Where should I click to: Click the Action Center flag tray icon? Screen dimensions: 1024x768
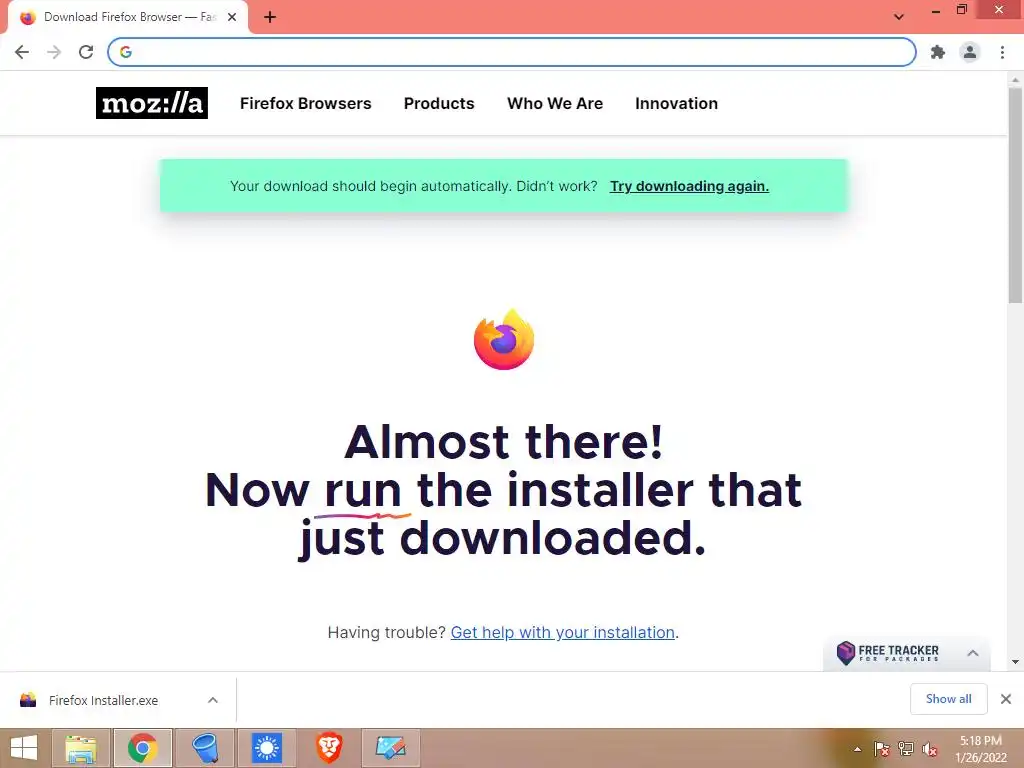[882, 749]
